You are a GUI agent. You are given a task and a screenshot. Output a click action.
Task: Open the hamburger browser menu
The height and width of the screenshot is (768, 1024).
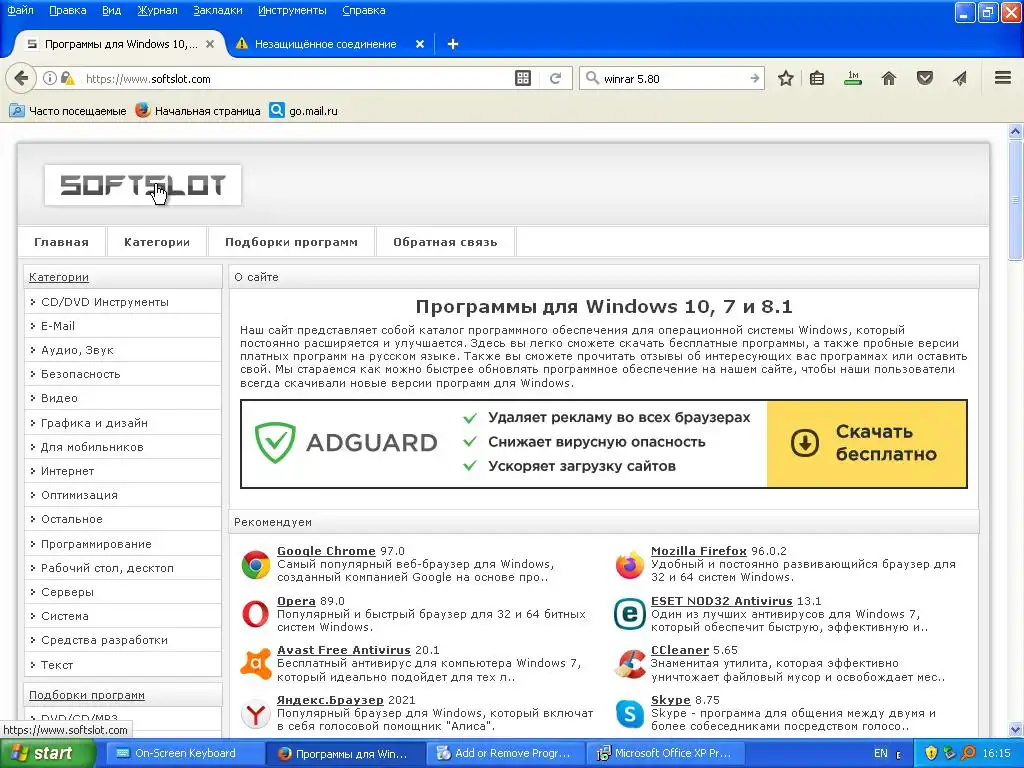1003,78
